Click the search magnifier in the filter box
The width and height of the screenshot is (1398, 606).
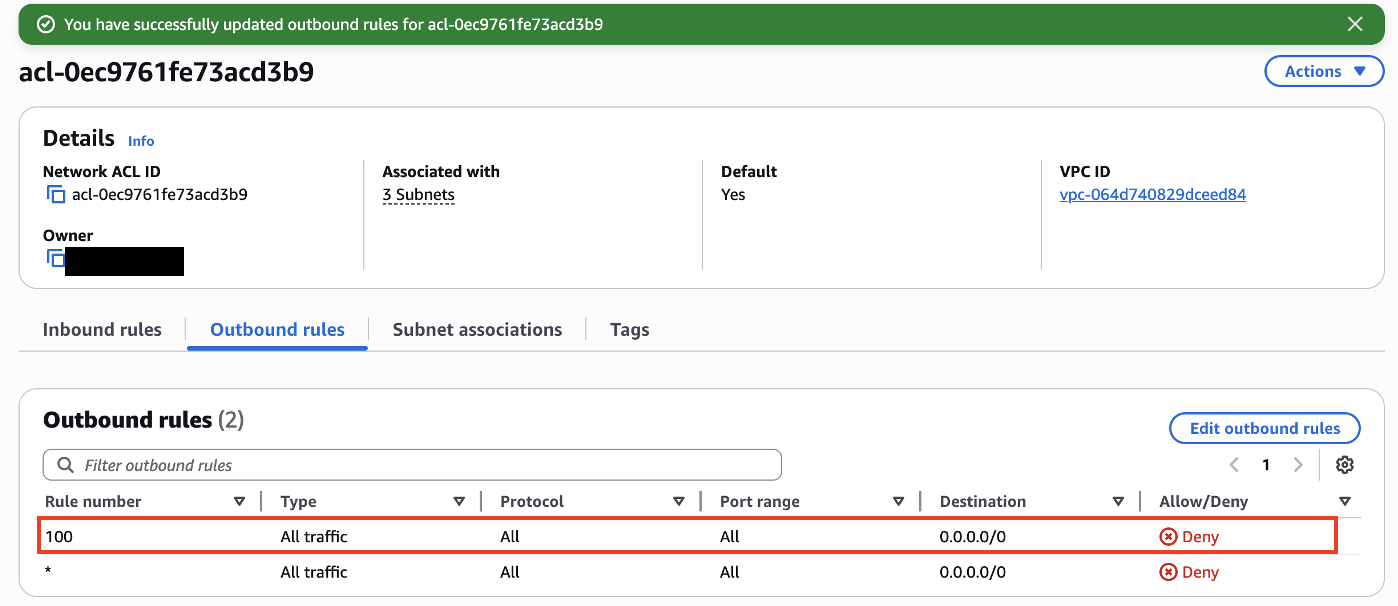(x=65, y=464)
